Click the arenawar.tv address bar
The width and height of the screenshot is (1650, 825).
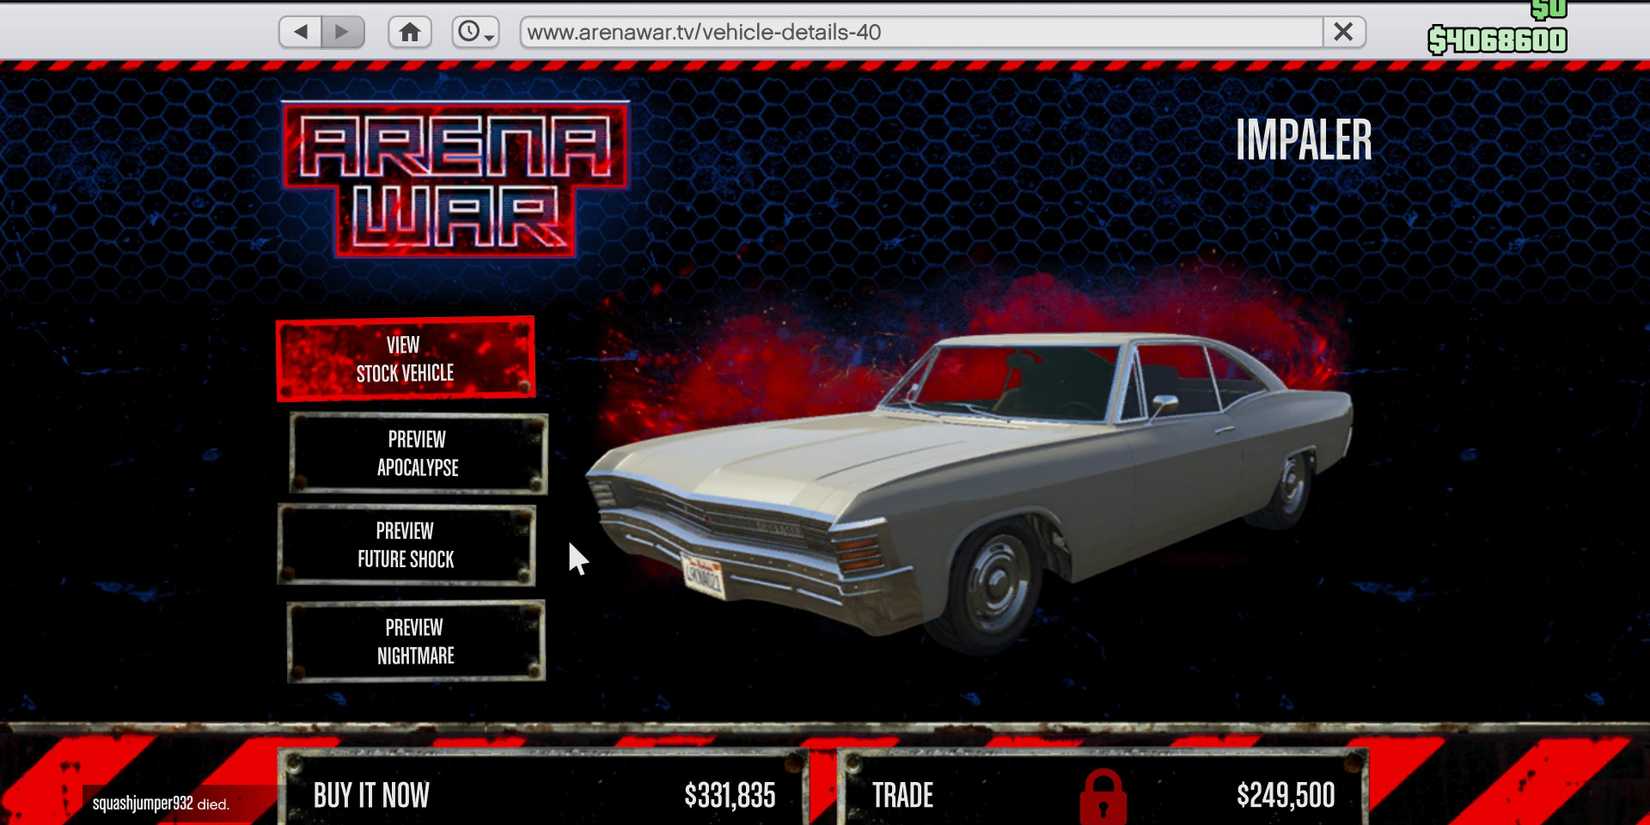920,32
